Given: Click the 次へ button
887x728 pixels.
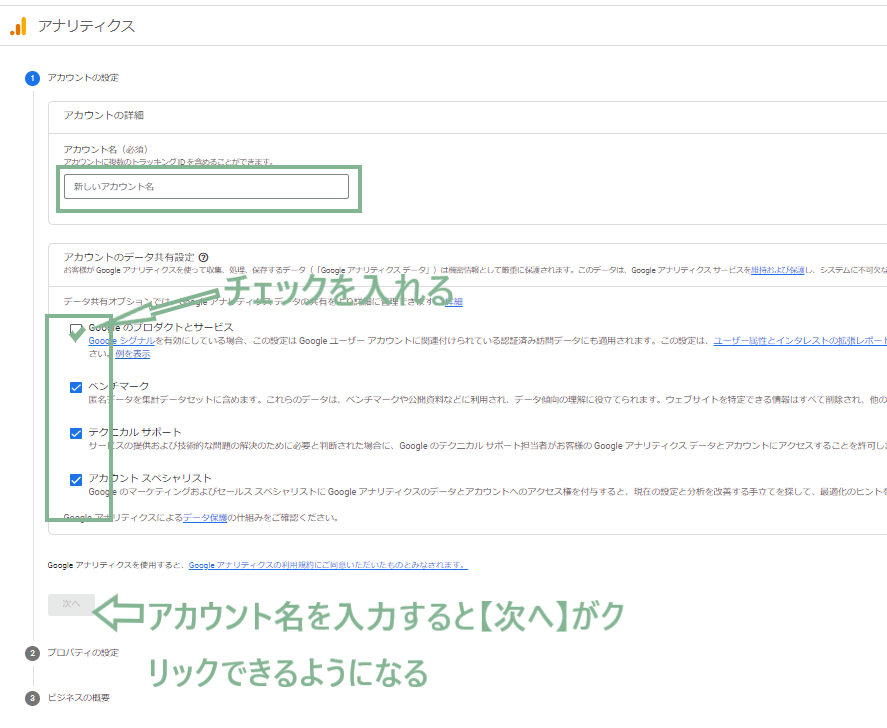Looking at the screenshot, I should click(71, 604).
